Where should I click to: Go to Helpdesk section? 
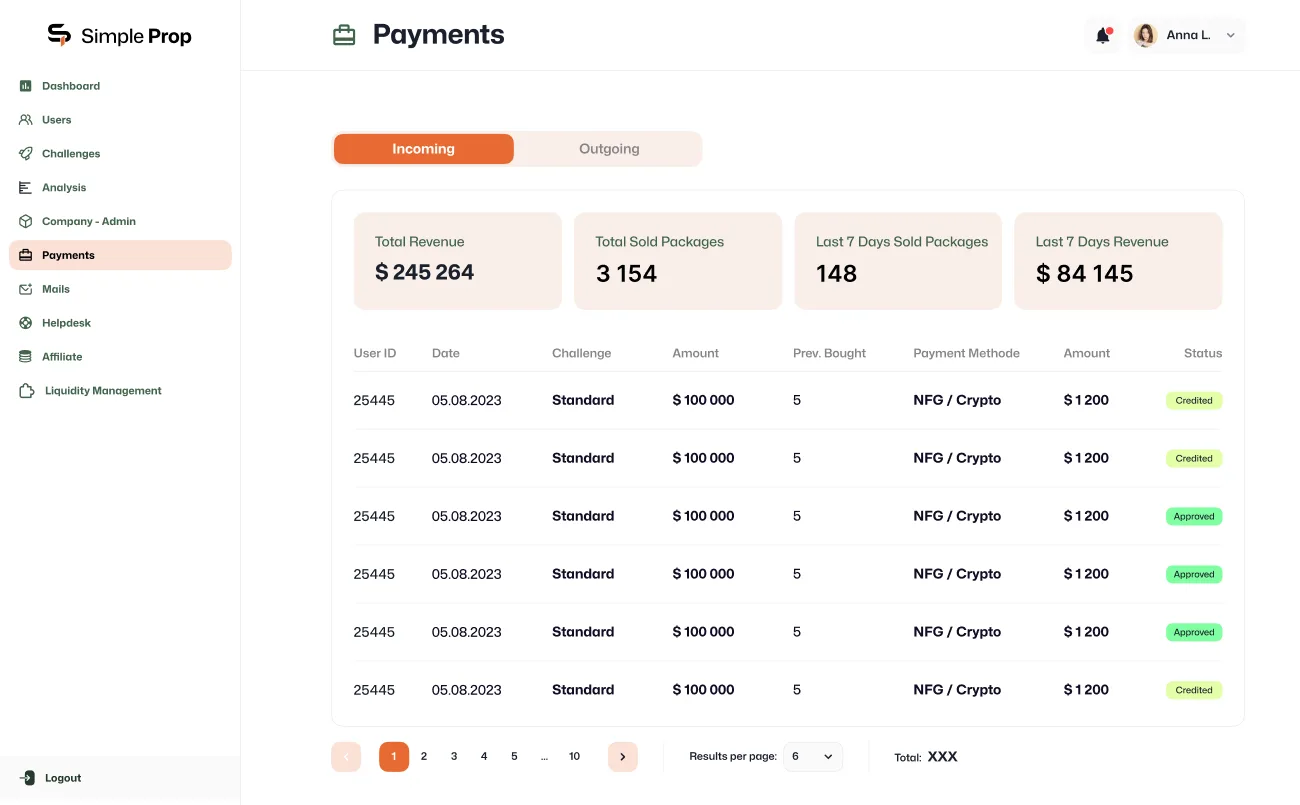(67, 323)
